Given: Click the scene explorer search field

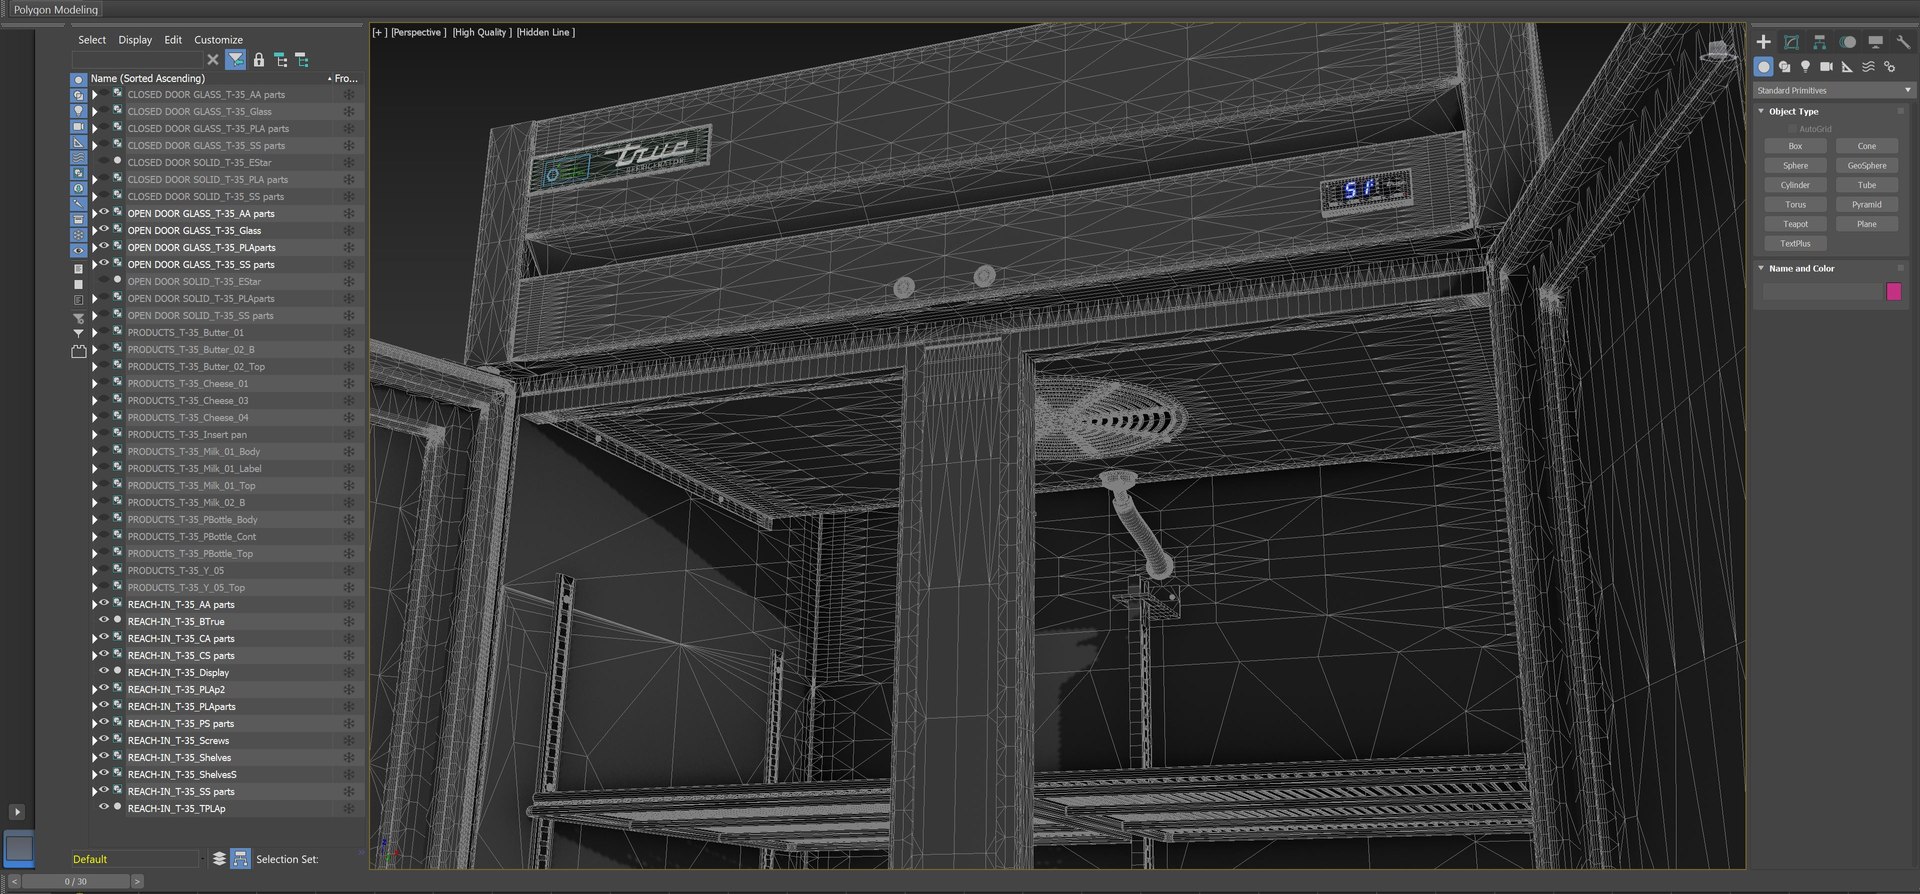Looking at the screenshot, I should pos(136,61).
